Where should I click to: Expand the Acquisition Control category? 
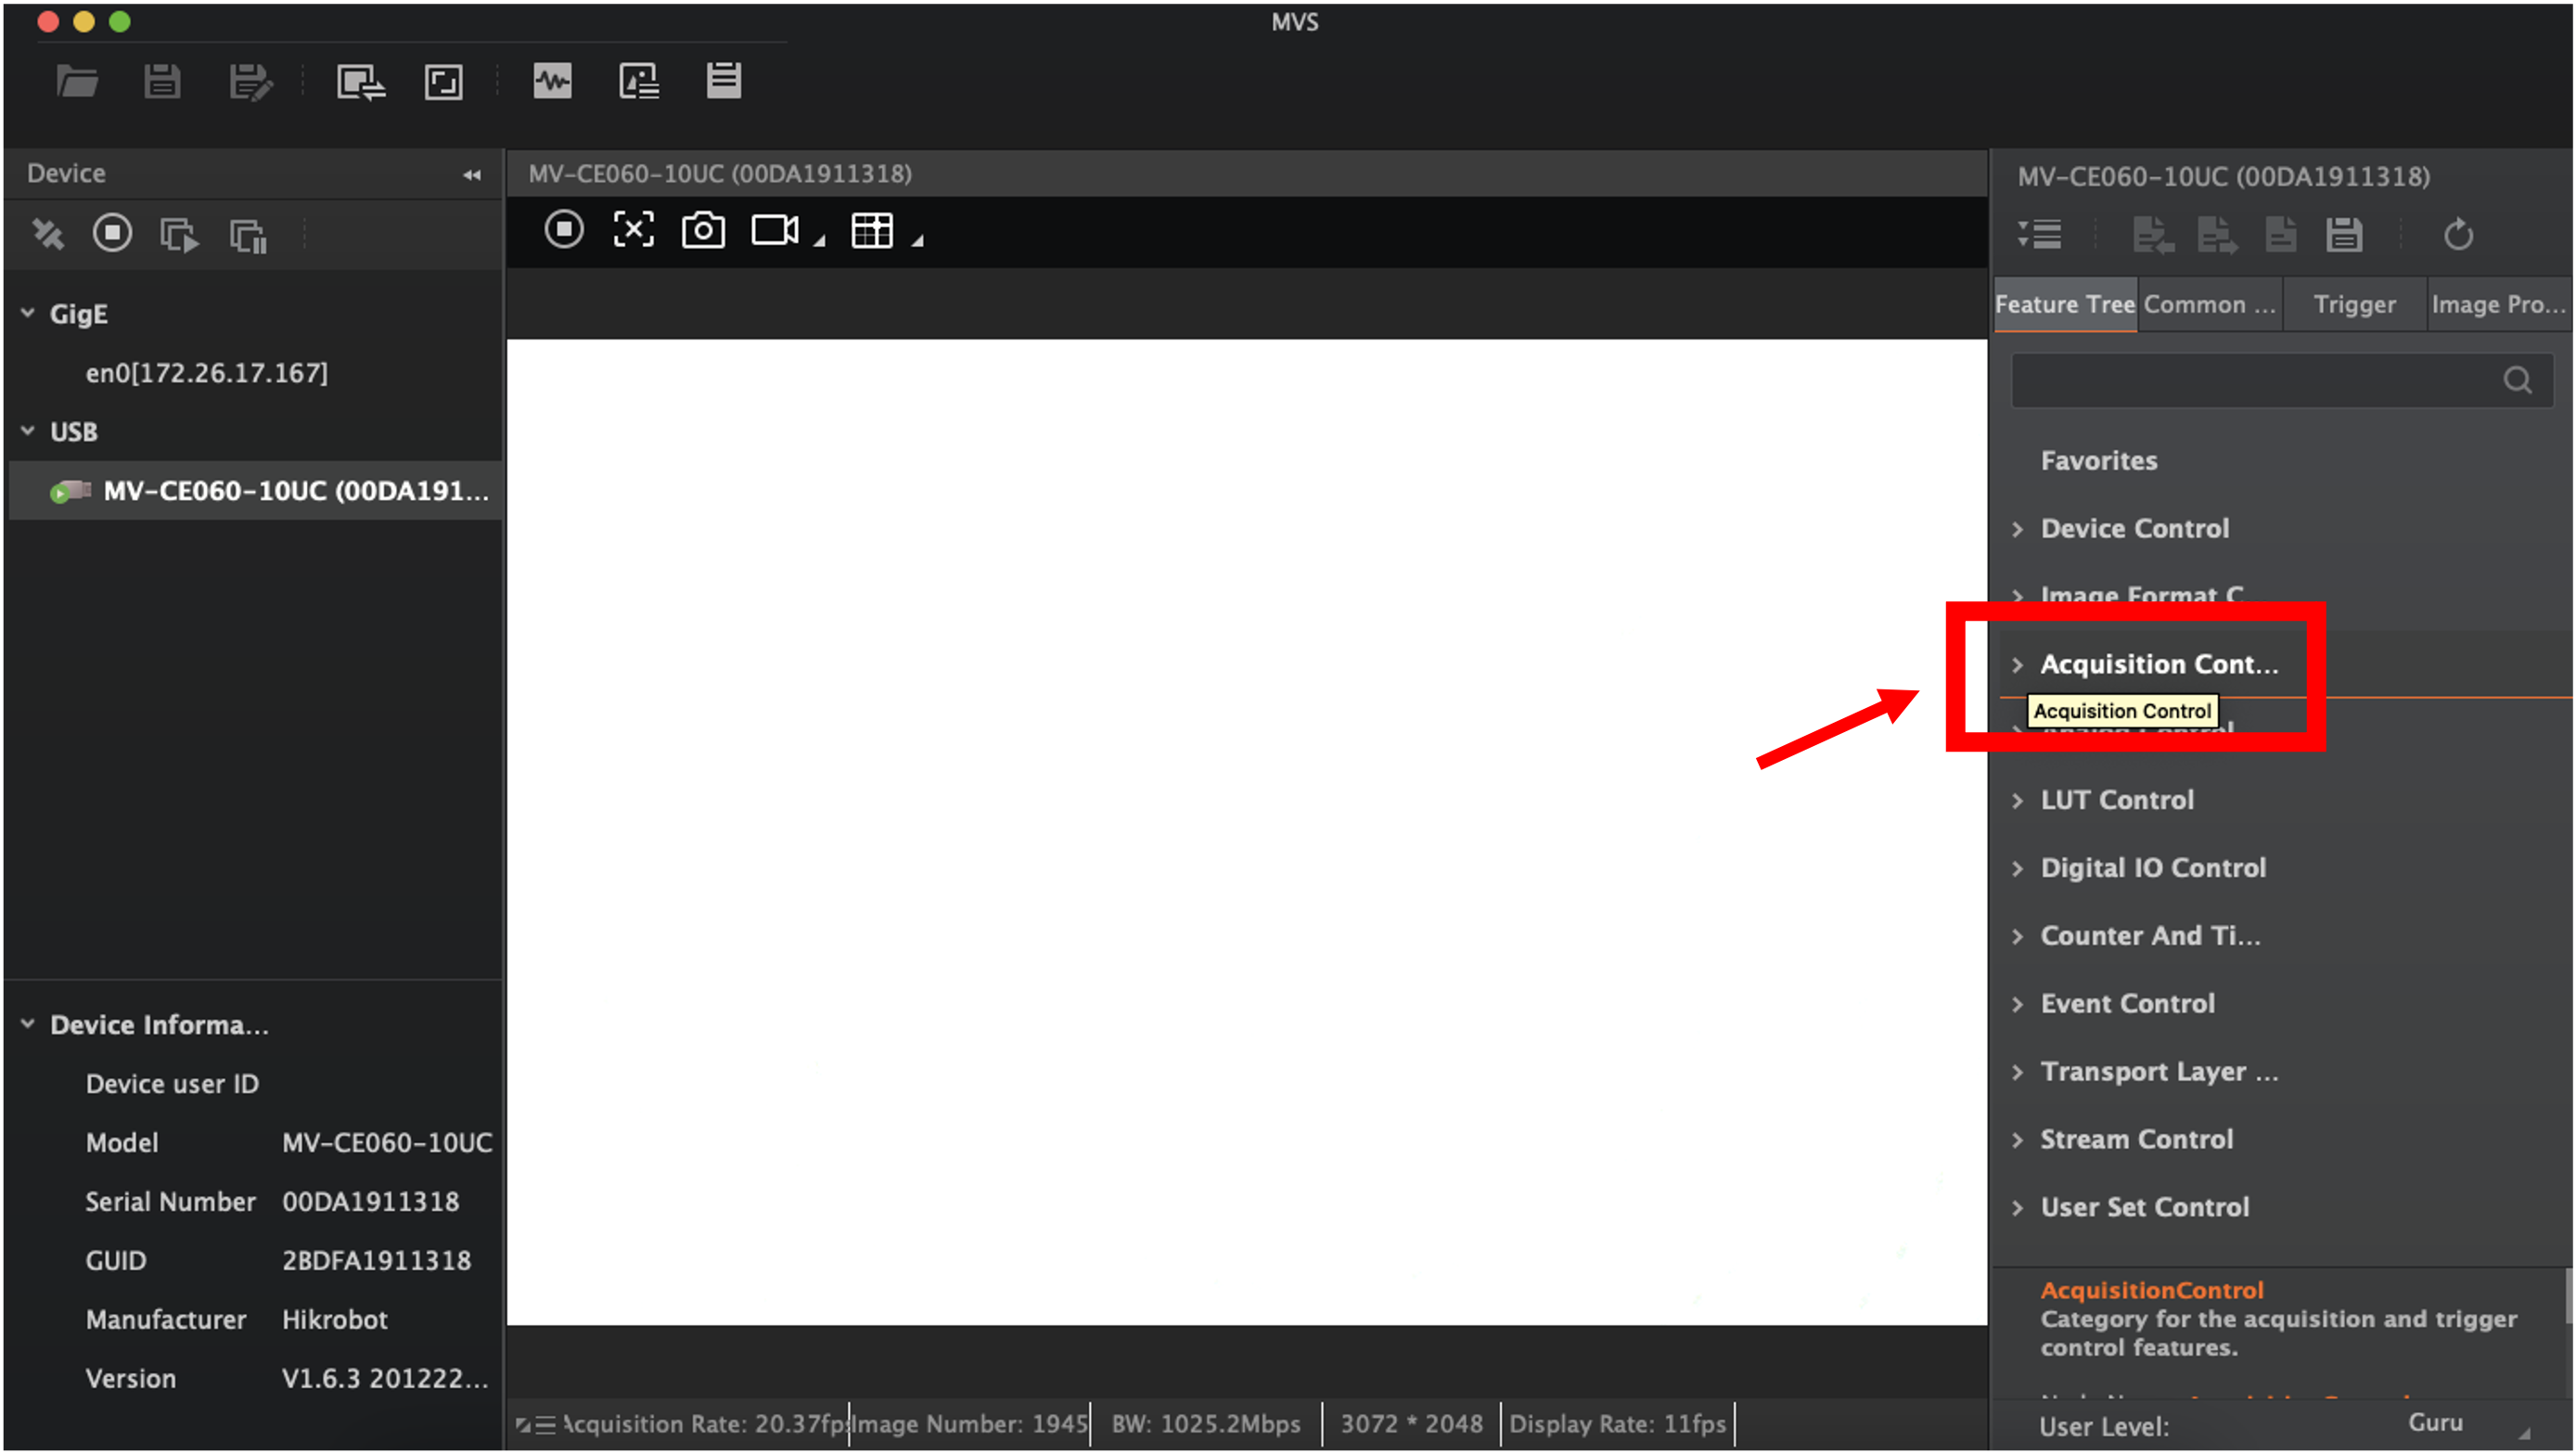coord(2017,664)
